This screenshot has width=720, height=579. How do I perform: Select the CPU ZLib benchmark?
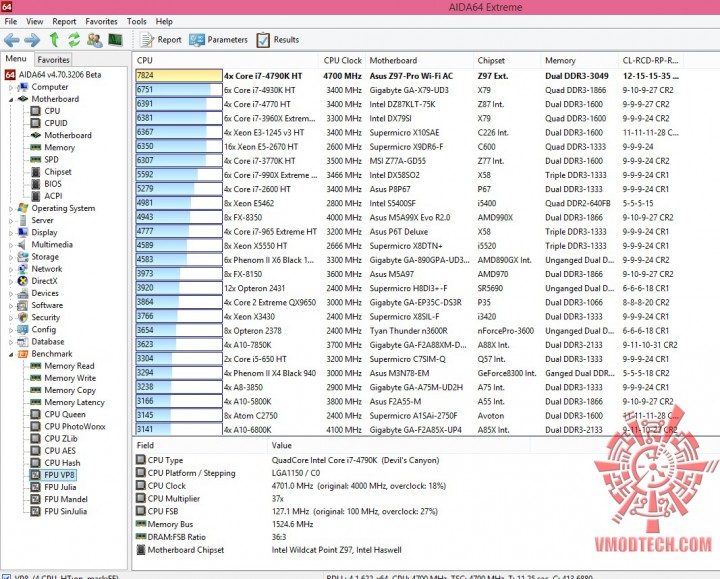click(54, 438)
